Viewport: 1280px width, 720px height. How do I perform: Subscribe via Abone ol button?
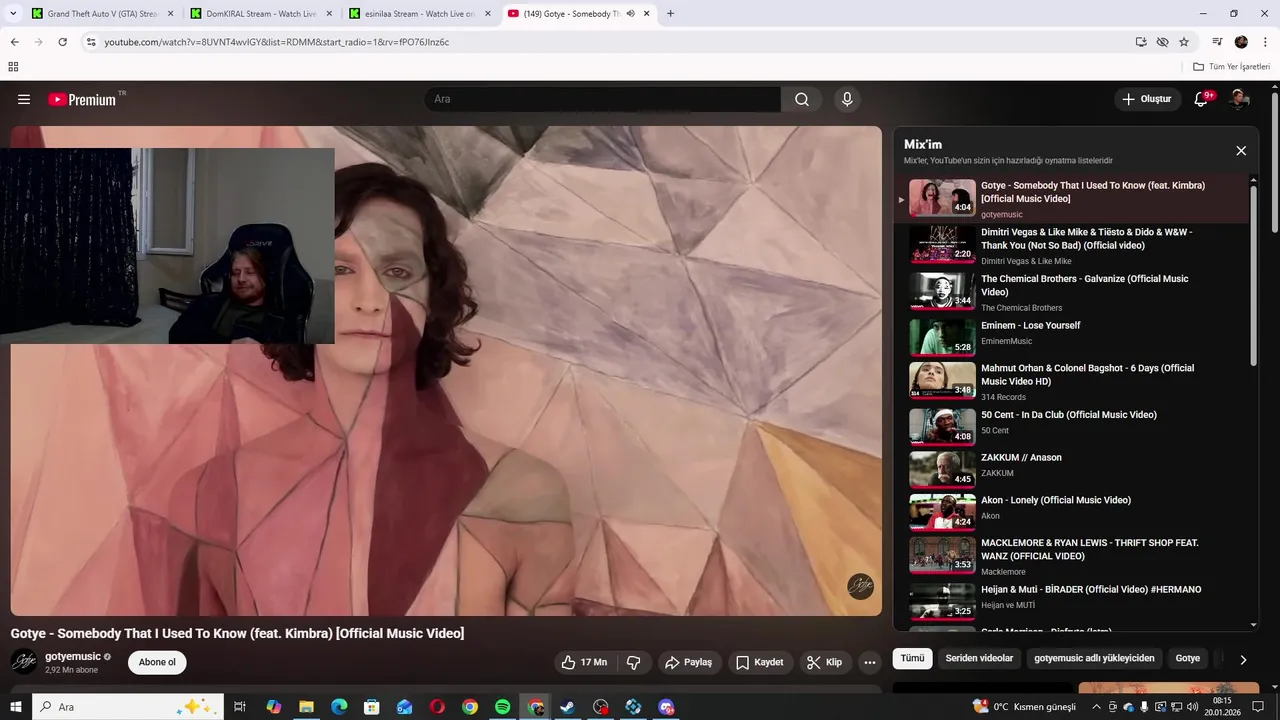tap(157, 662)
